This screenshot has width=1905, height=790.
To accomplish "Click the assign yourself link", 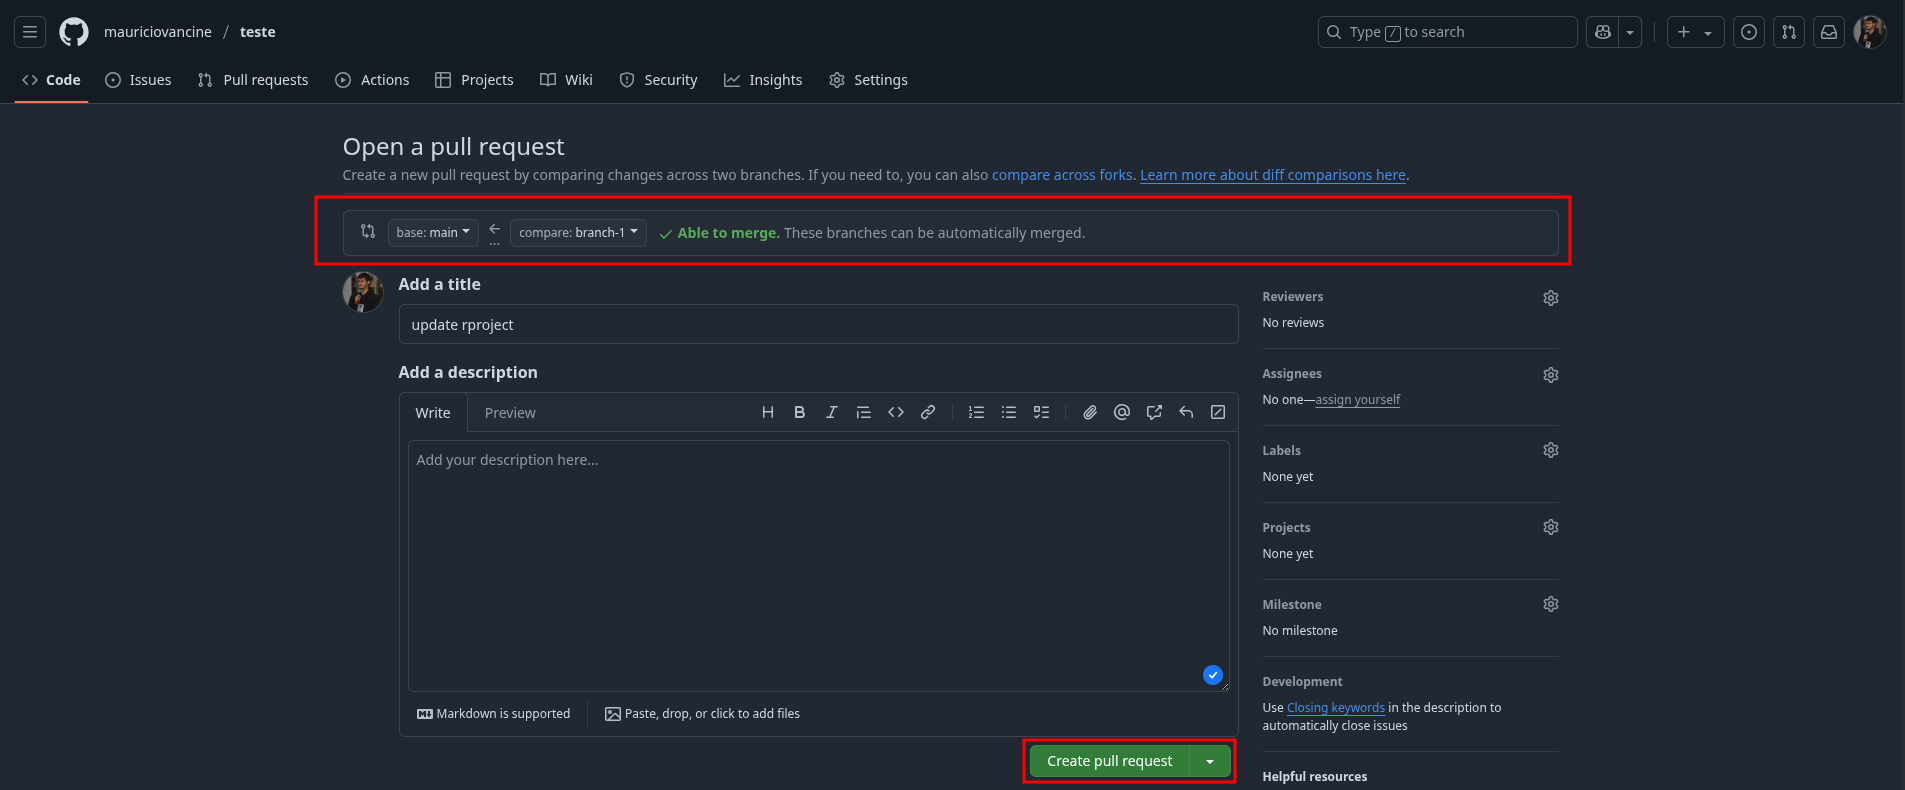I will pyautogui.click(x=1357, y=400).
